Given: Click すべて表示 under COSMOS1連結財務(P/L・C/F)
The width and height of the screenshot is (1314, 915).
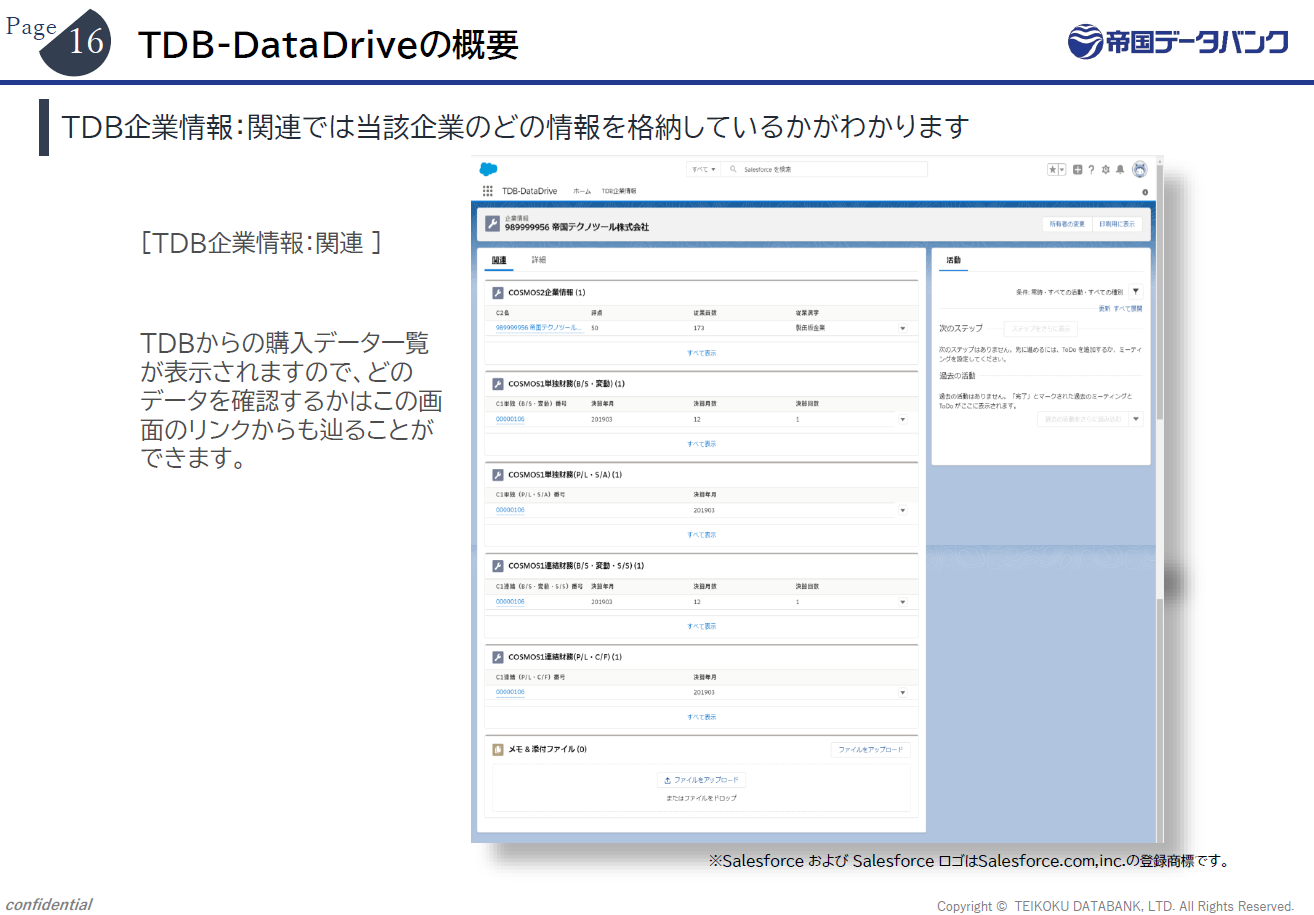Looking at the screenshot, I should click(x=702, y=717).
